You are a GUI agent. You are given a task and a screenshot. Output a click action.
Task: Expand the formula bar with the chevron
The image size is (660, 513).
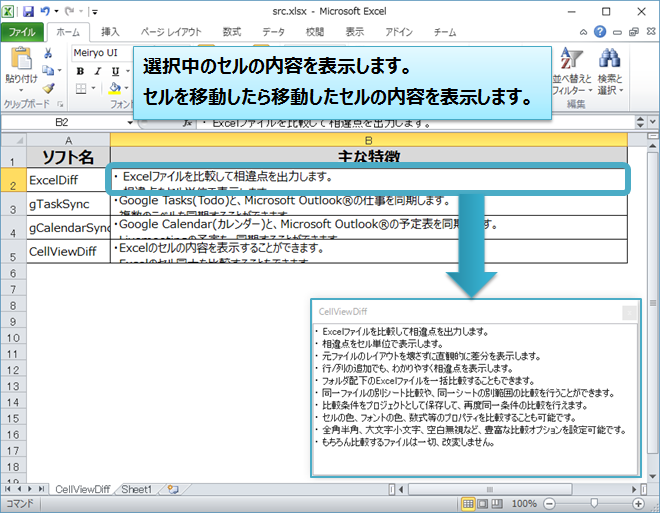pyautogui.click(x=653, y=122)
